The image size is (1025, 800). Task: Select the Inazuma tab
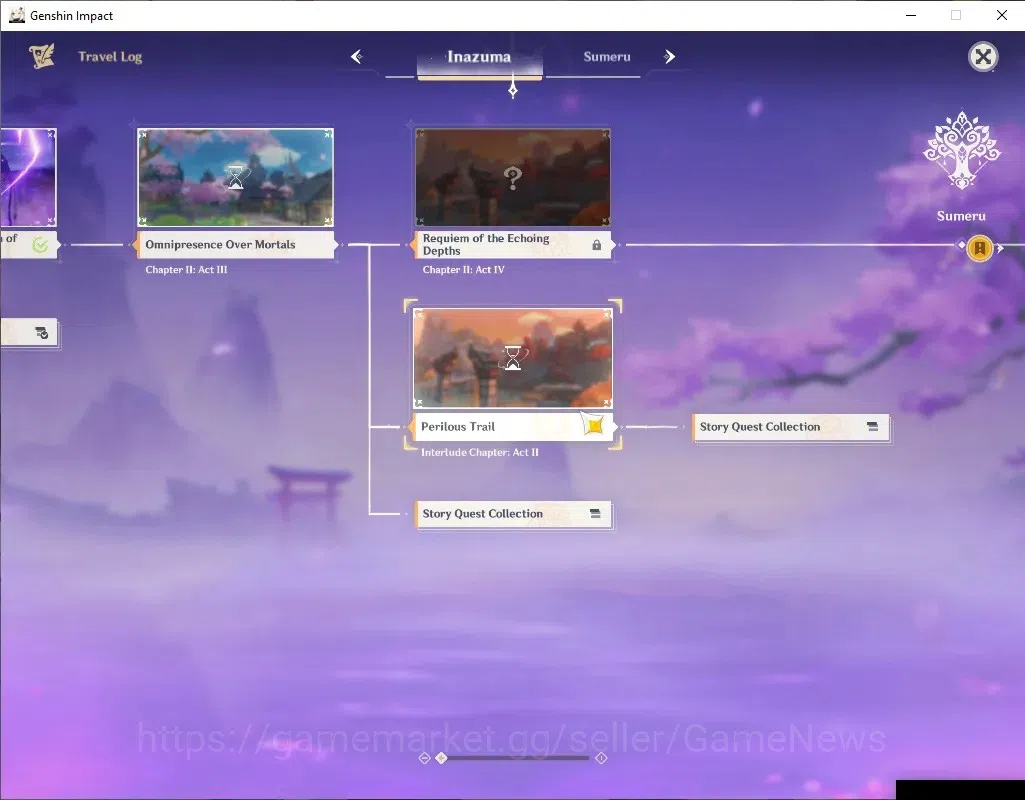(479, 57)
